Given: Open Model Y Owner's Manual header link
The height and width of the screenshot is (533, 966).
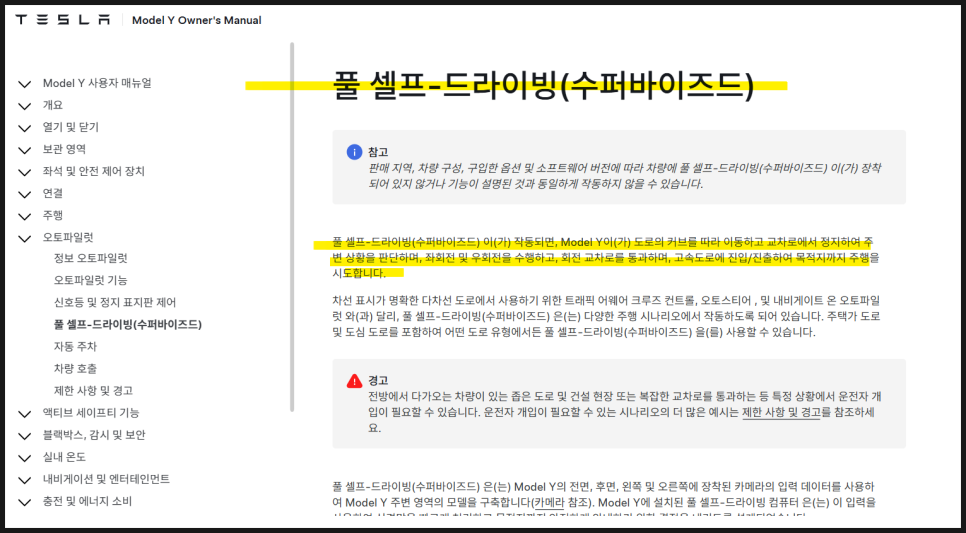Looking at the screenshot, I should click(x=197, y=20).
